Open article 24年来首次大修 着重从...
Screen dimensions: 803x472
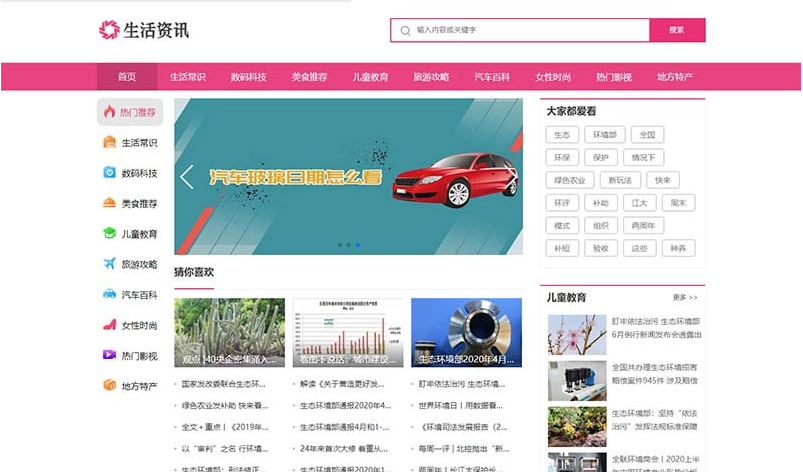[344, 449]
